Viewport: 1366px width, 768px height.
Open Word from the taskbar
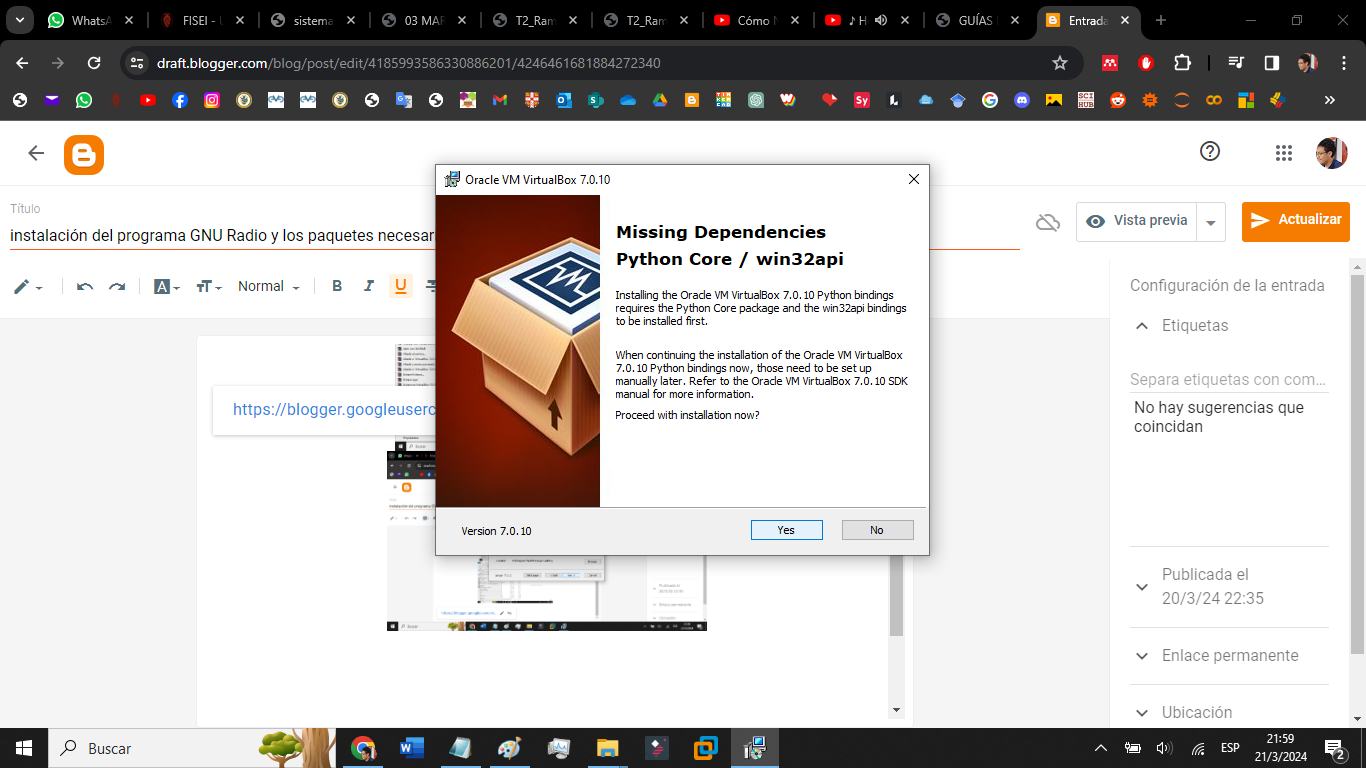(411, 748)
